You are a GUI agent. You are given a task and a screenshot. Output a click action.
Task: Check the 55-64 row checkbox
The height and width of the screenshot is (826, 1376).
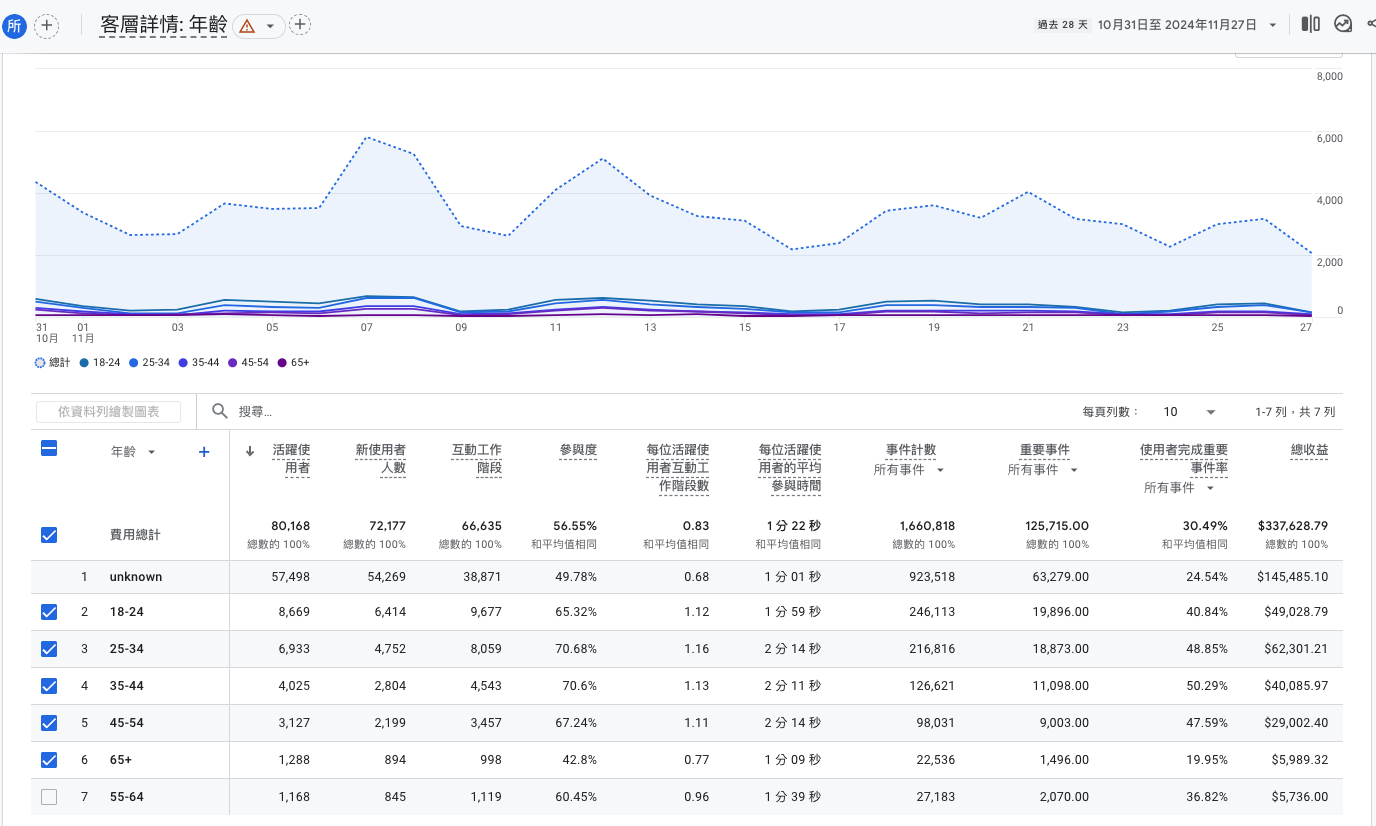tap(49, 797)
